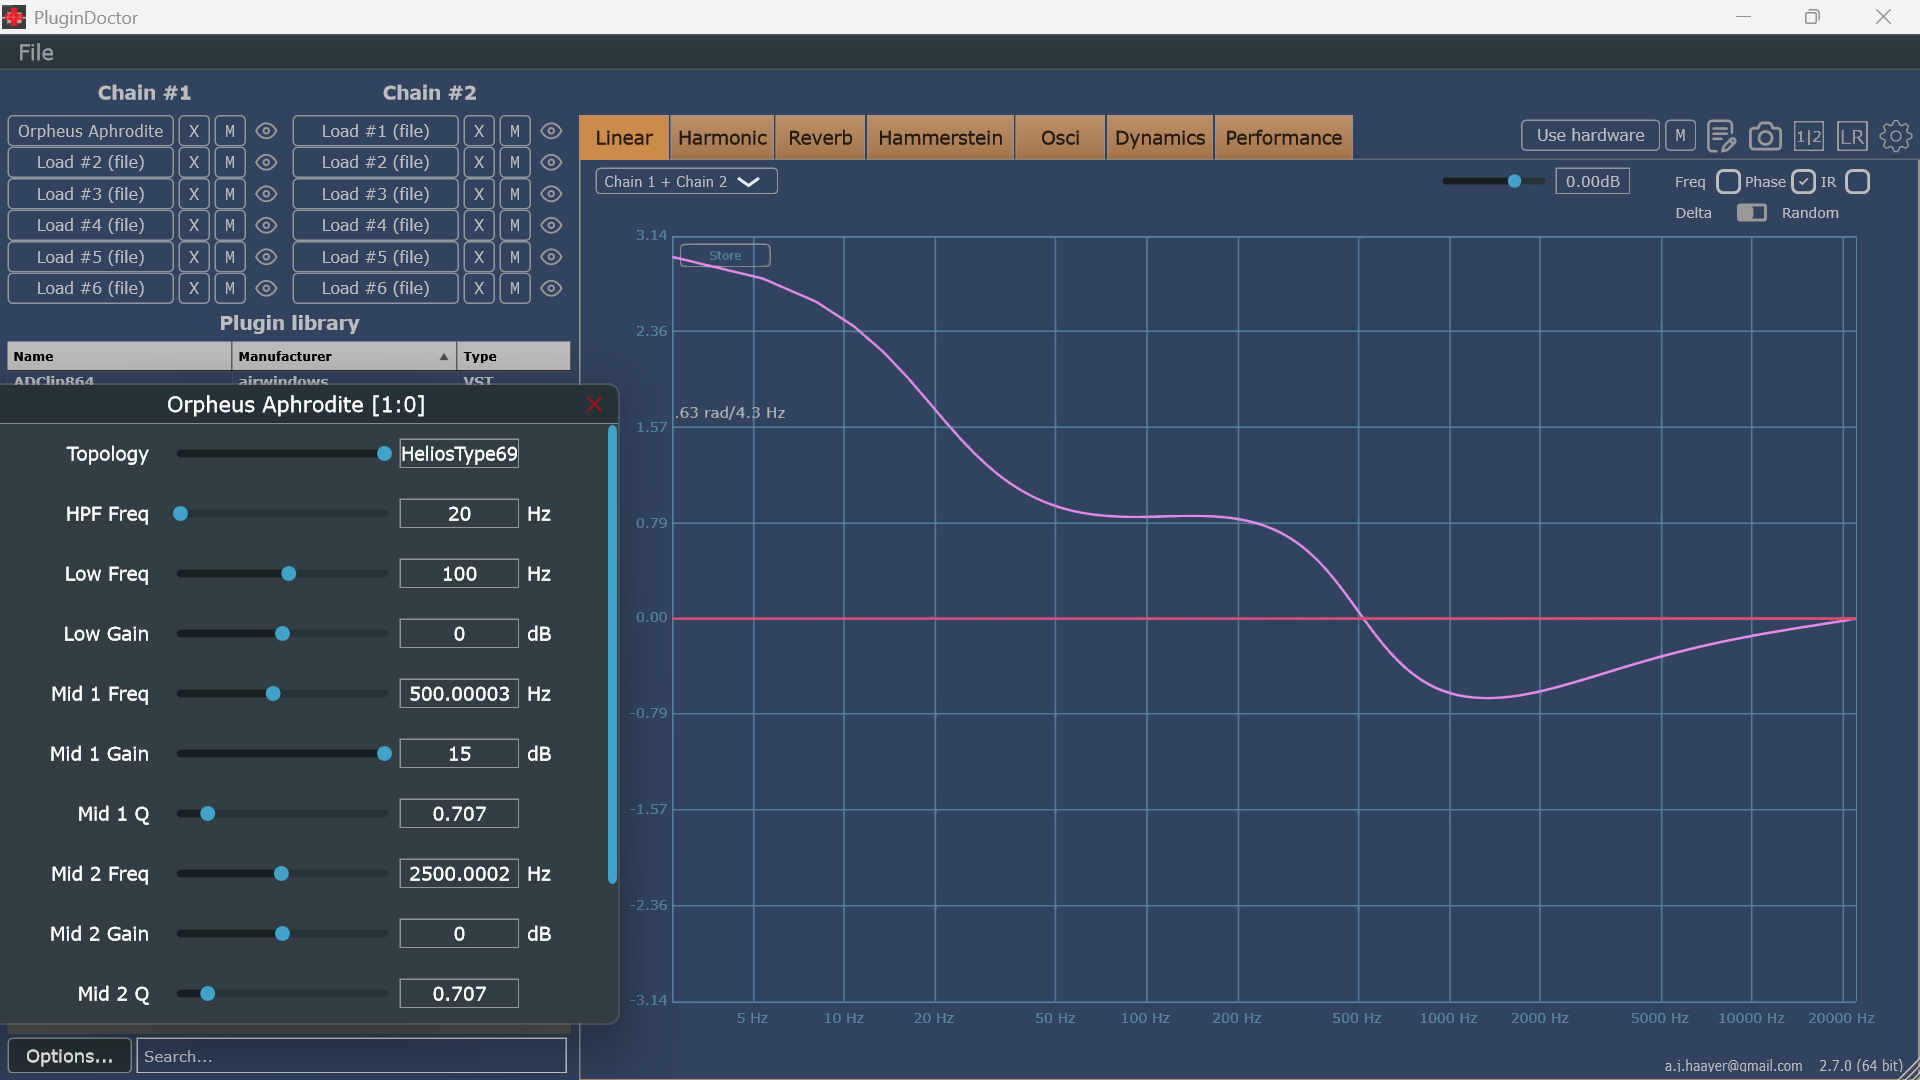Open the Chain 1 + Chain 2 dropdown
The image size is (1920, 1080).
point(686,182)
